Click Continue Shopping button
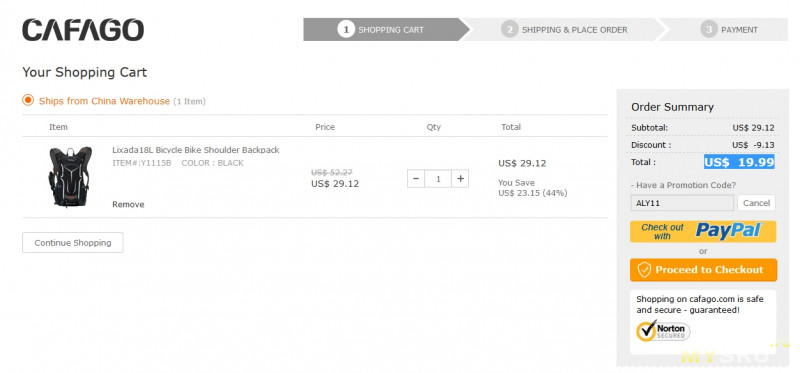The height and width of the screenshot is (373, 800). pos(72,243)
